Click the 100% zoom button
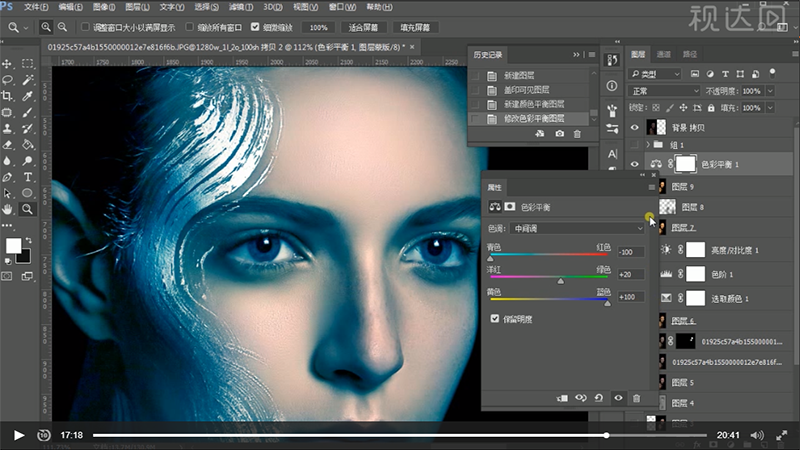Viewport: 800px width, 450px height. [318, 28]
